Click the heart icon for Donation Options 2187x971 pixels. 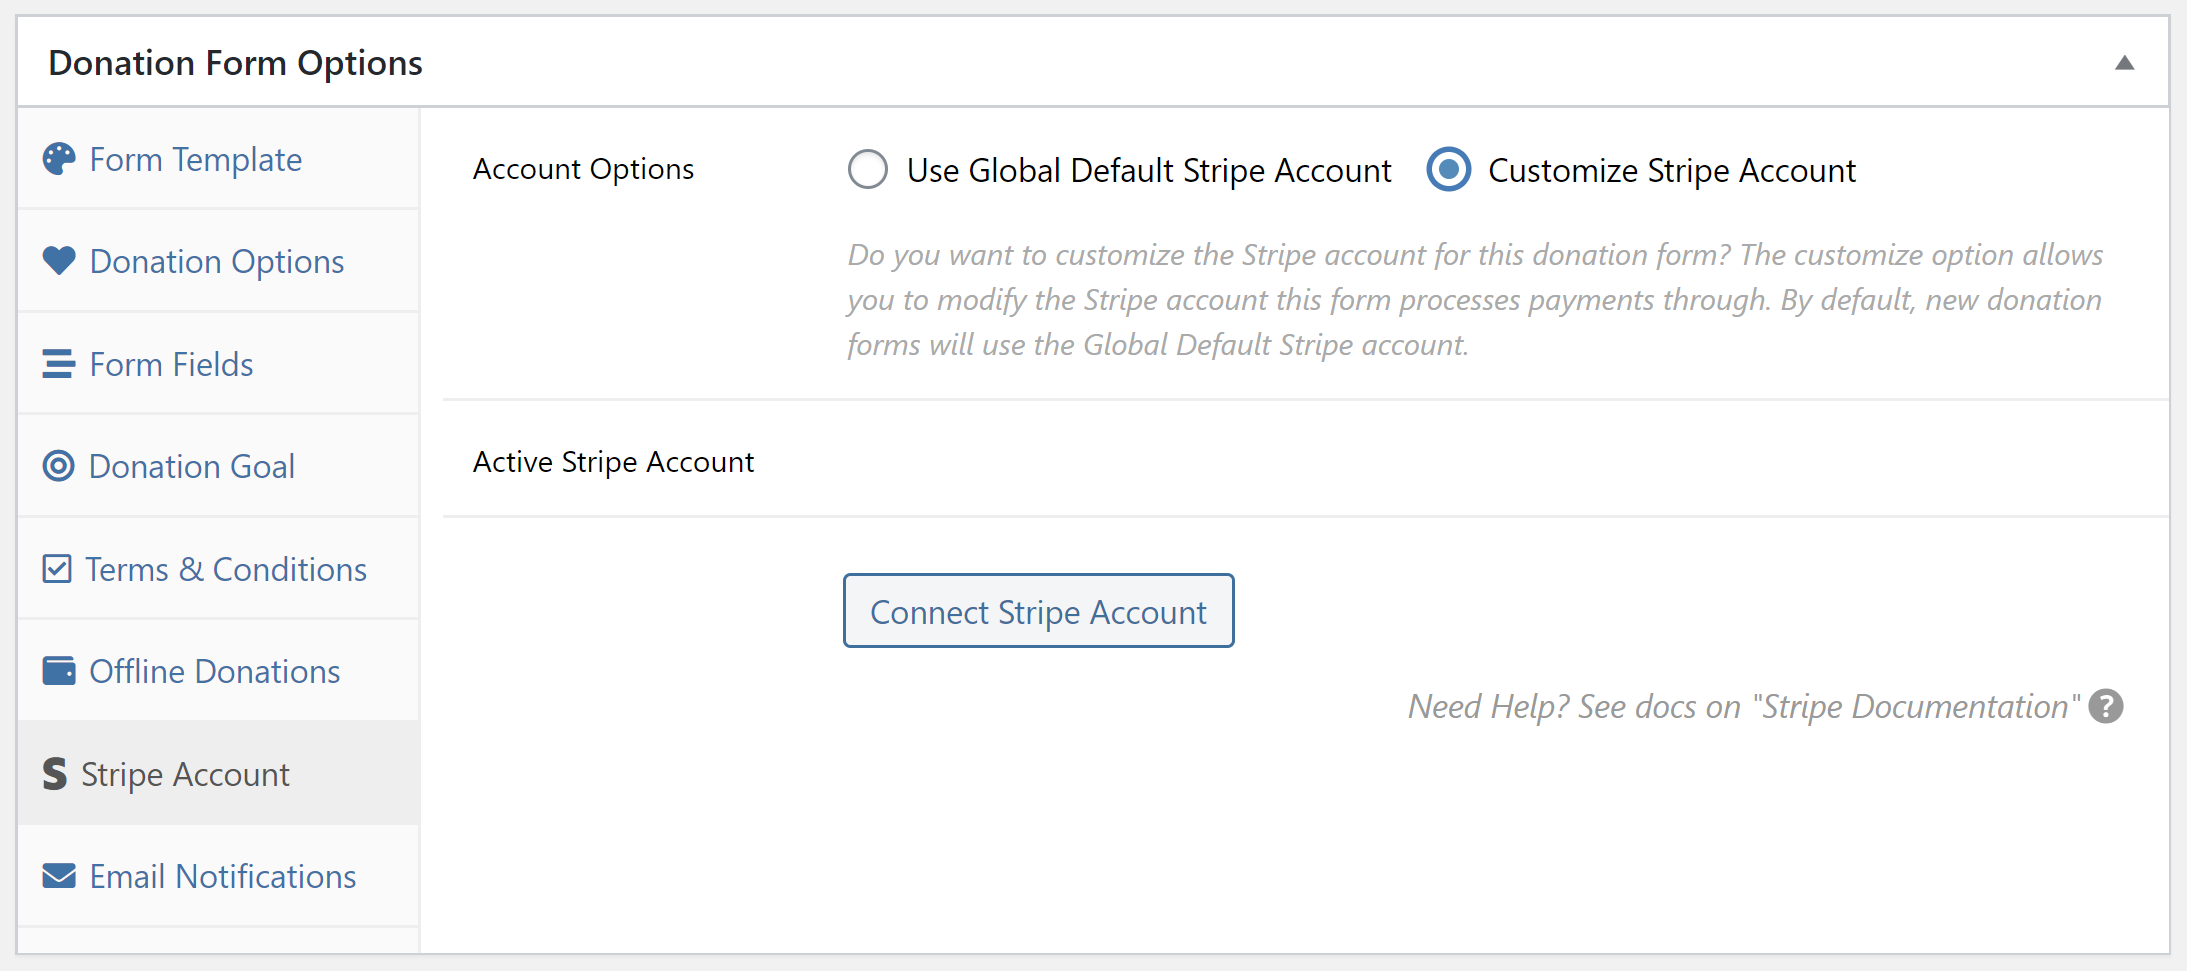pyautogui.click(x=58, y=260)
